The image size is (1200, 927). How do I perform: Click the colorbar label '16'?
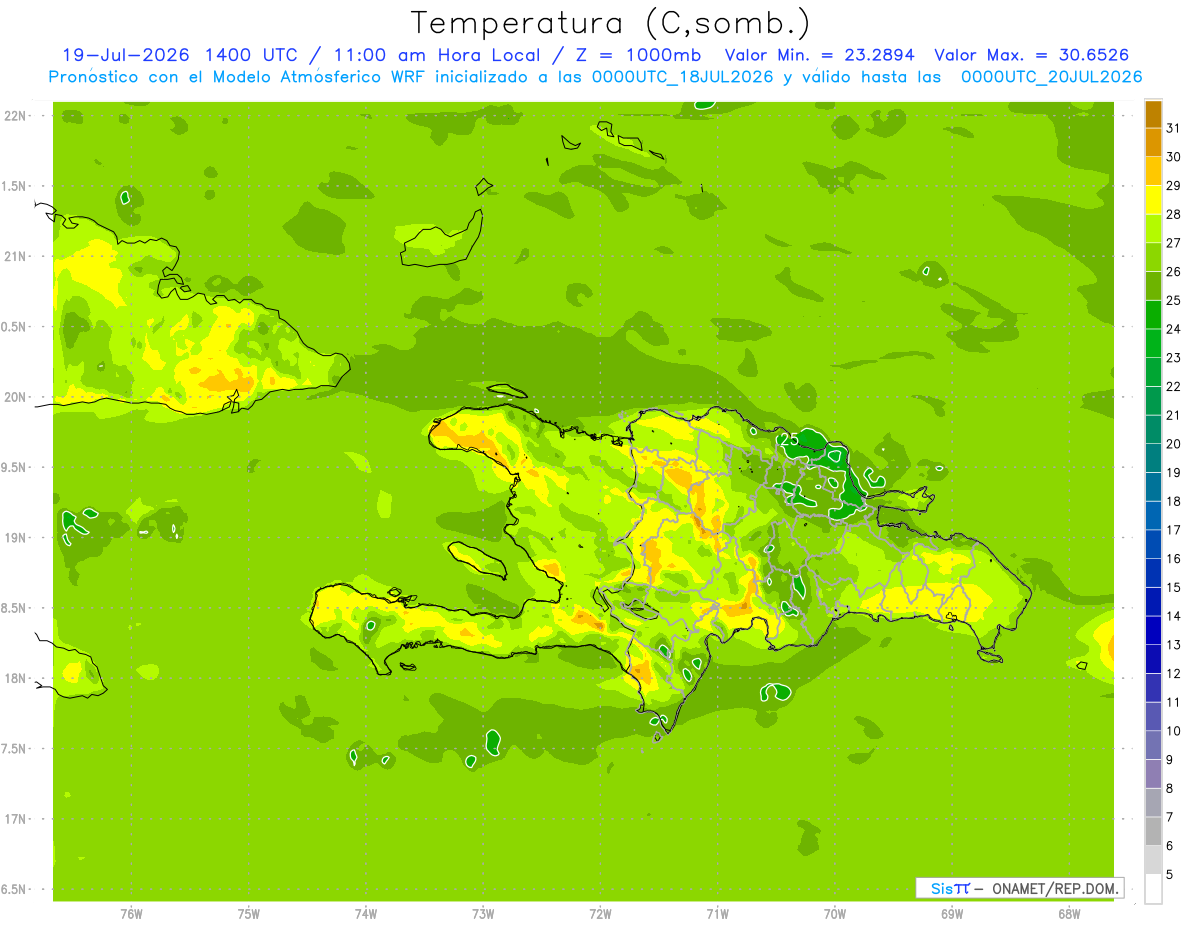tap(1173, 559)
